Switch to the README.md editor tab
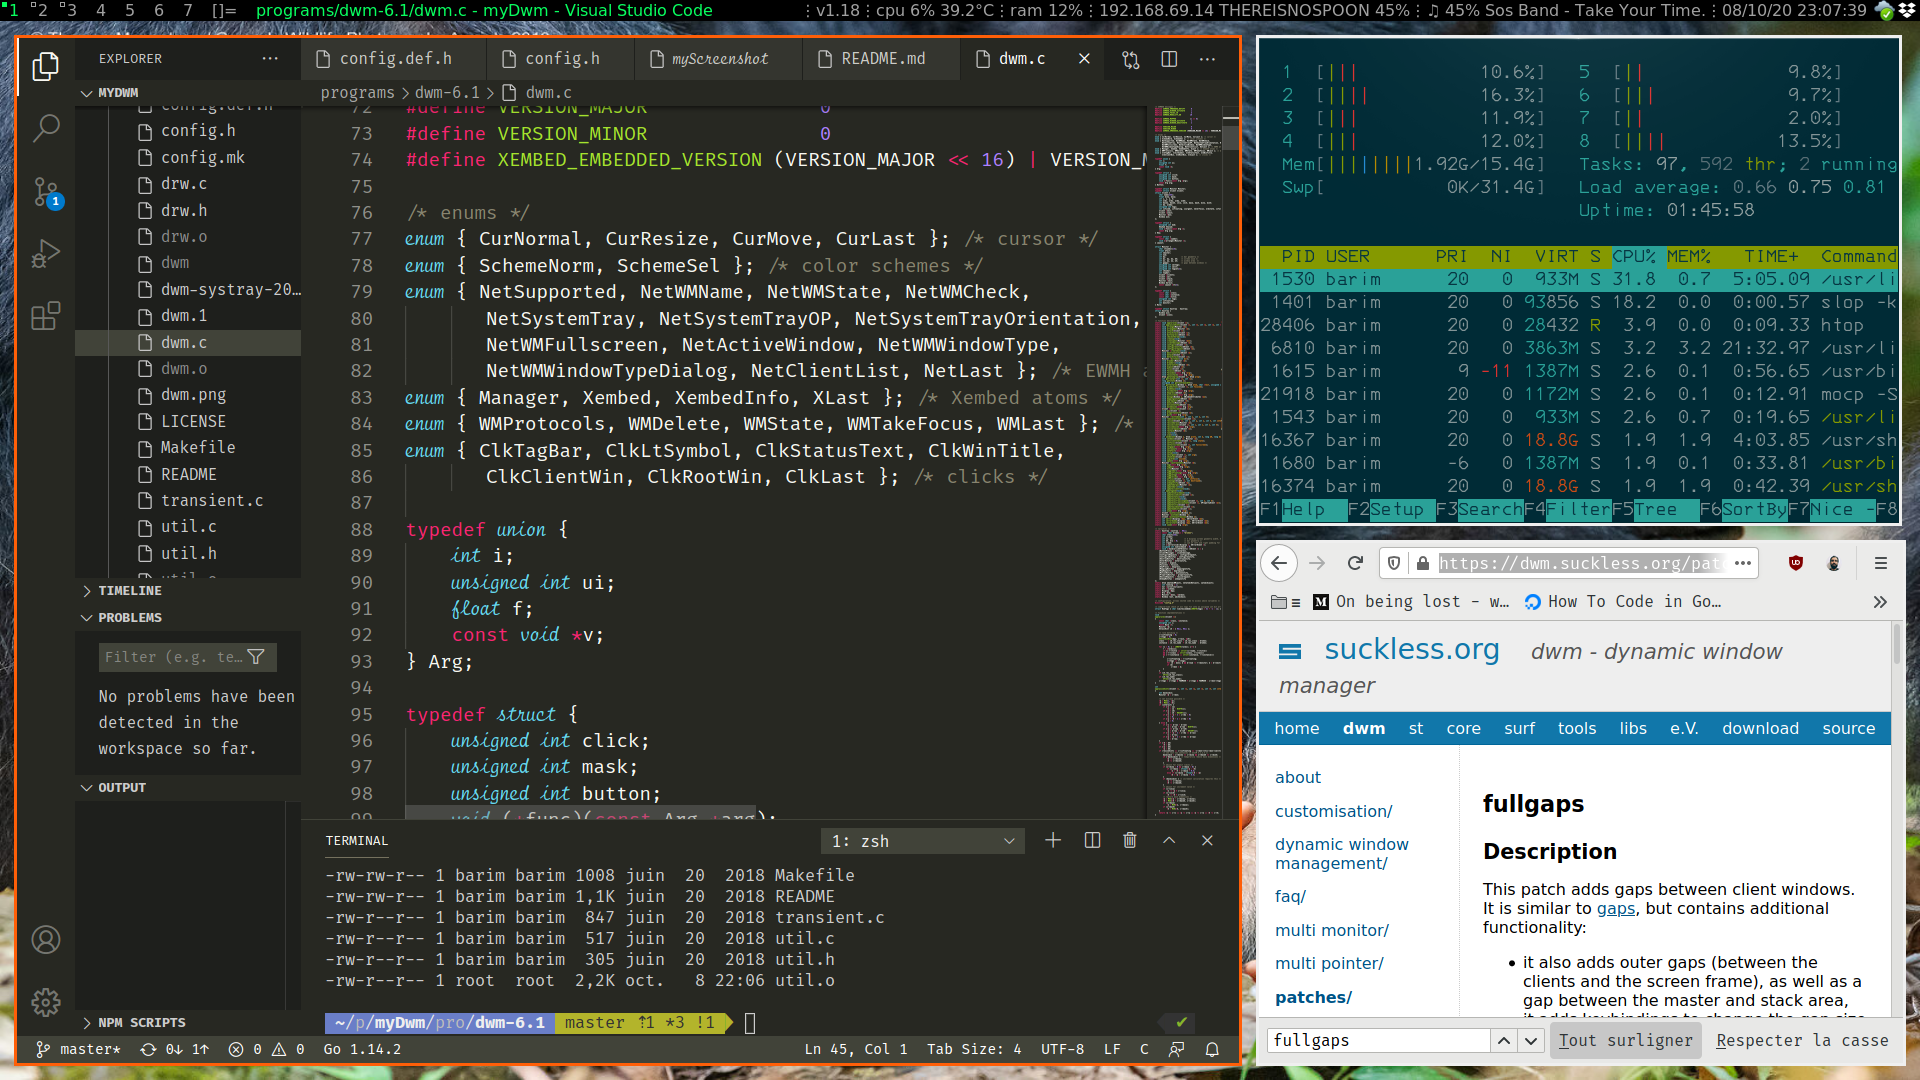The width and height of the screenshot is (1920, 1080). [882, 59]
